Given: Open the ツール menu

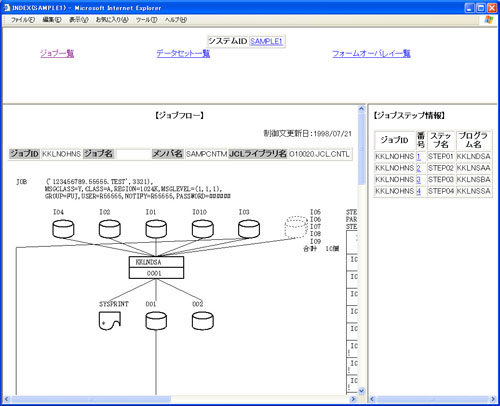Looking at the screenshot, I should coord(146,20).
